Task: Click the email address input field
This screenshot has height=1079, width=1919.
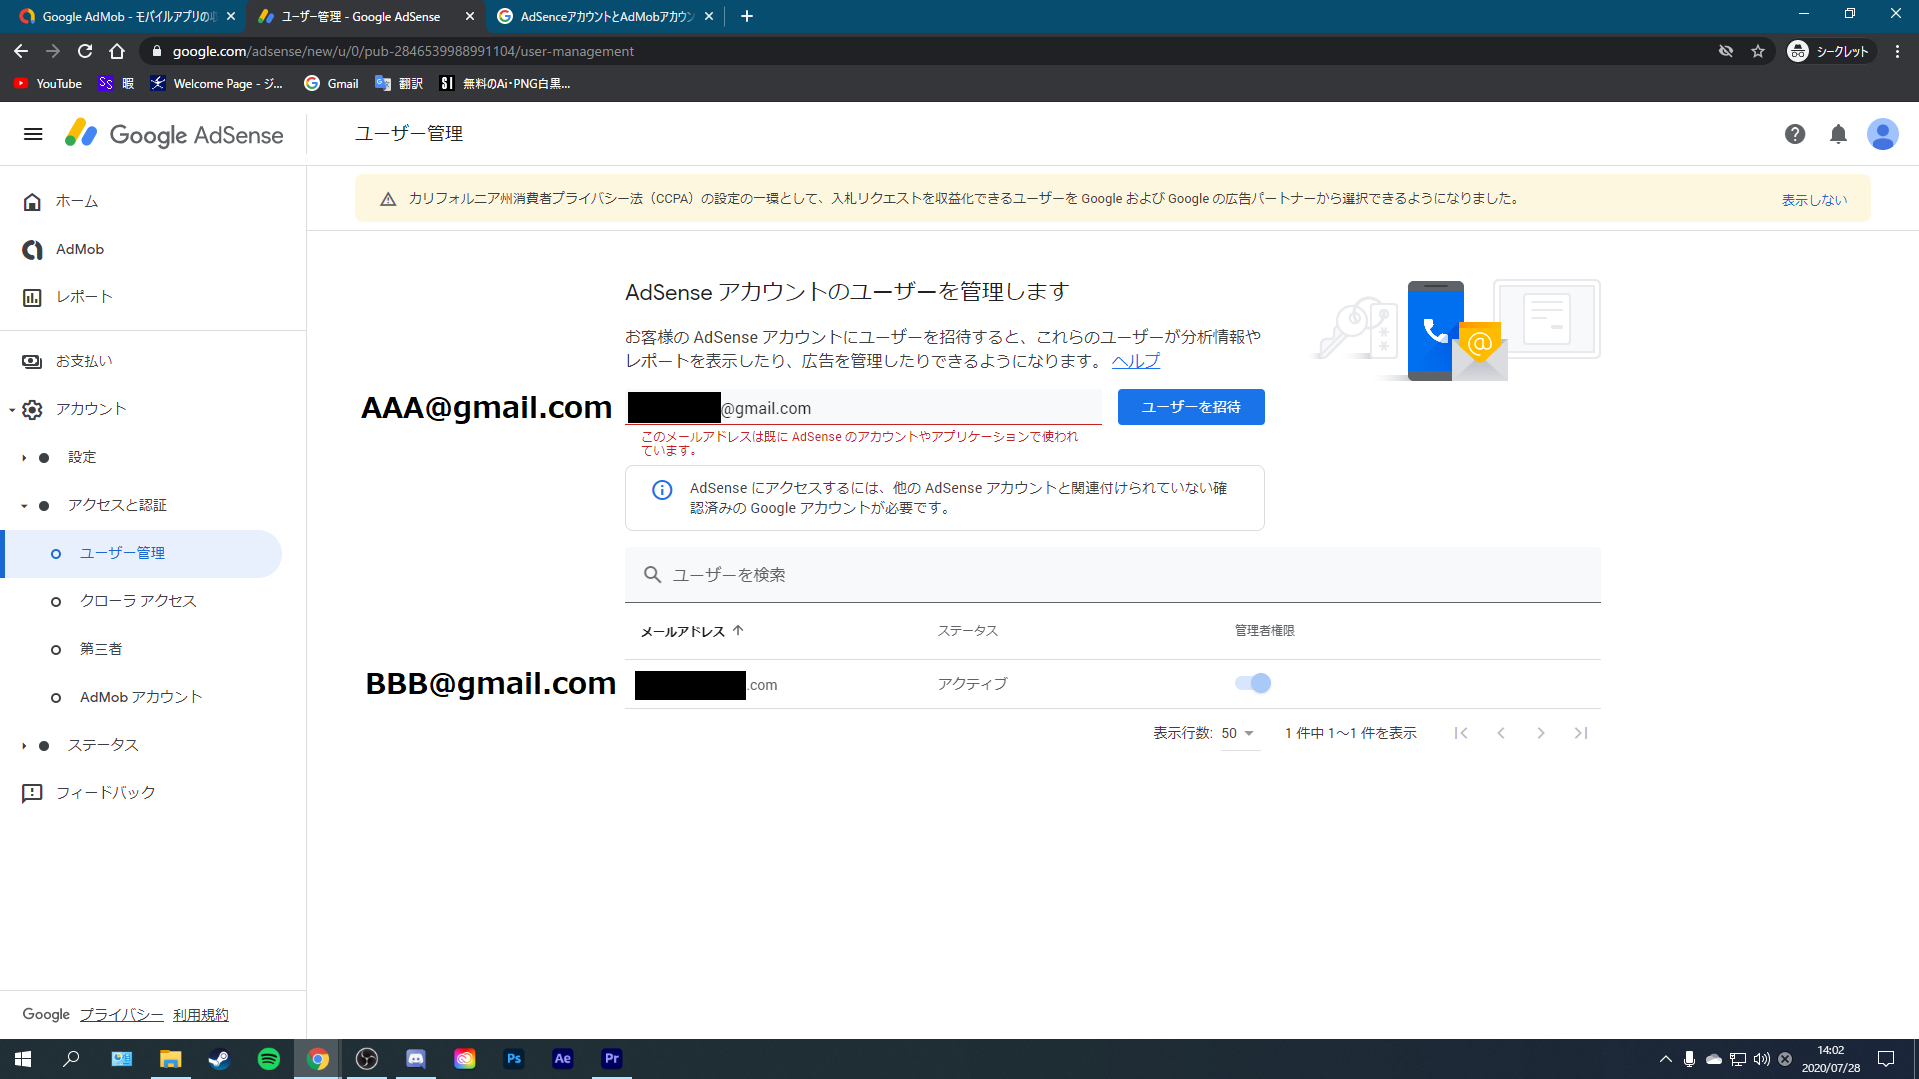Action: coord(863,407)
